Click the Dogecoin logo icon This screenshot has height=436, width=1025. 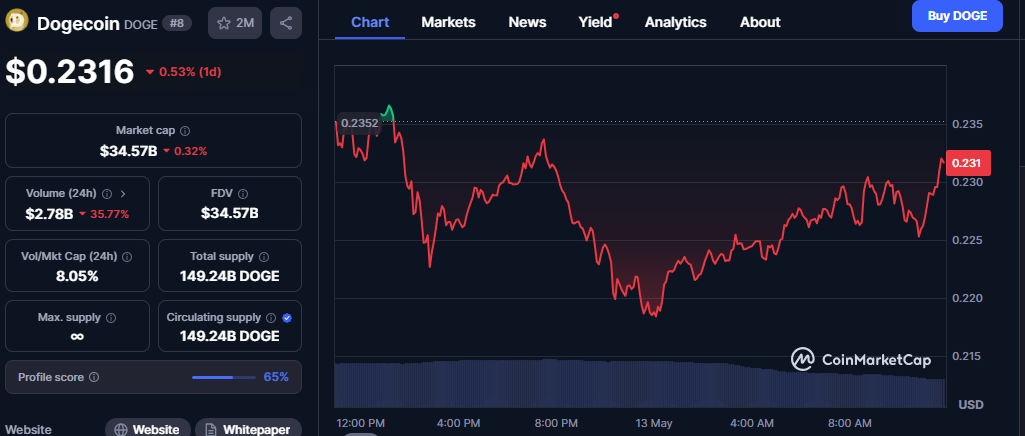click(x=16, y=22)
